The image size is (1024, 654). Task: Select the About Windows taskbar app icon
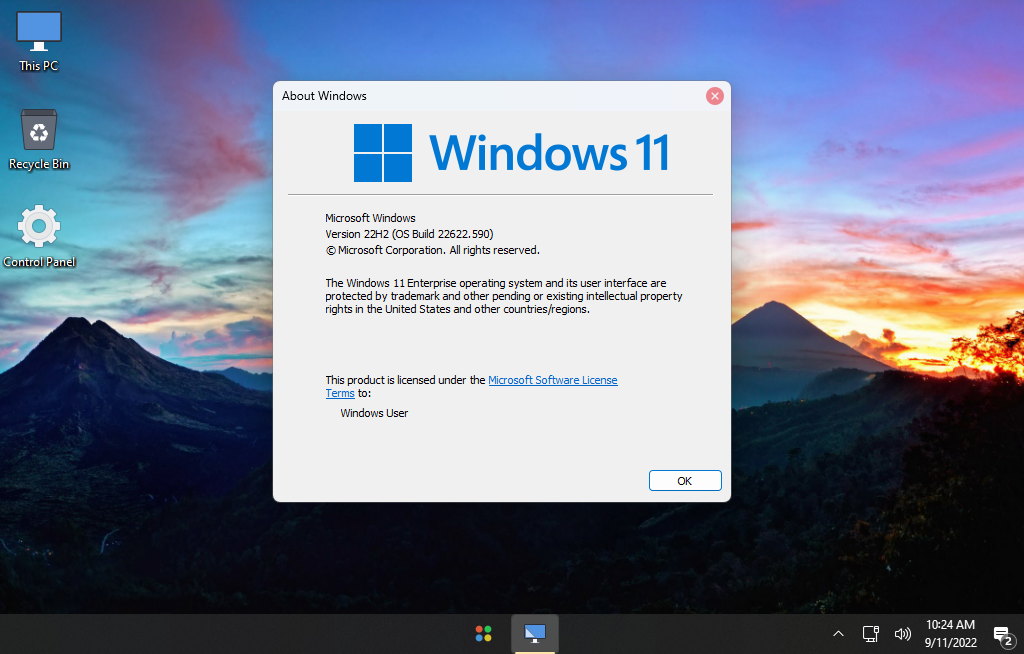tap(535, 633)
